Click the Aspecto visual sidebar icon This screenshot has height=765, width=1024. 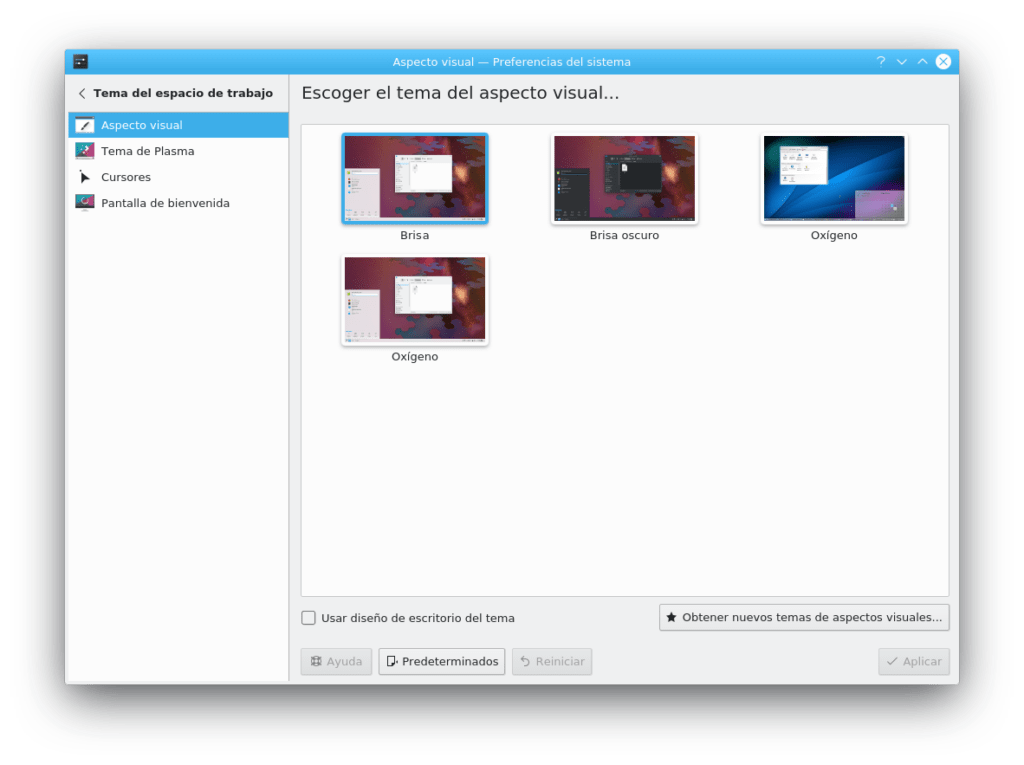point(84,125)
